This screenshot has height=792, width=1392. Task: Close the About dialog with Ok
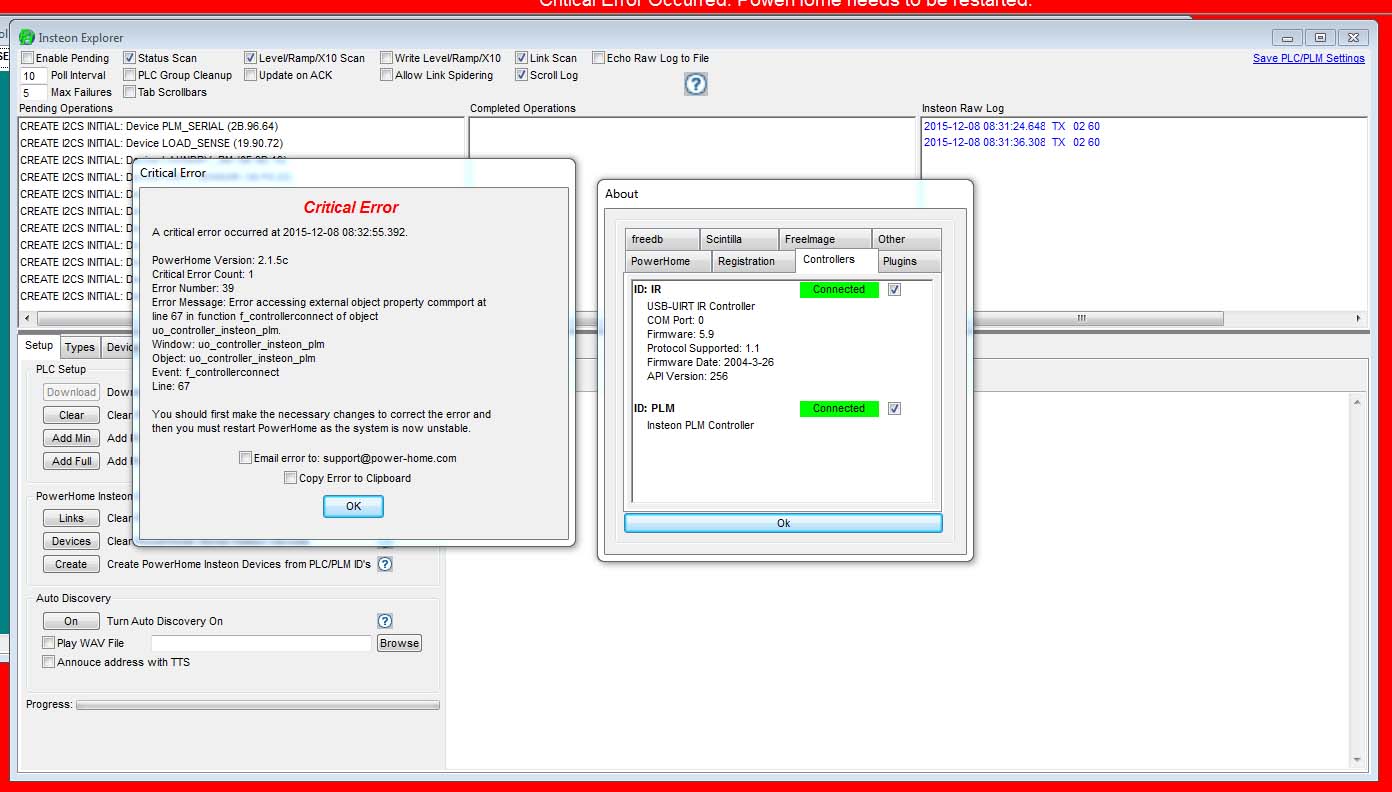tap(783, 523)
